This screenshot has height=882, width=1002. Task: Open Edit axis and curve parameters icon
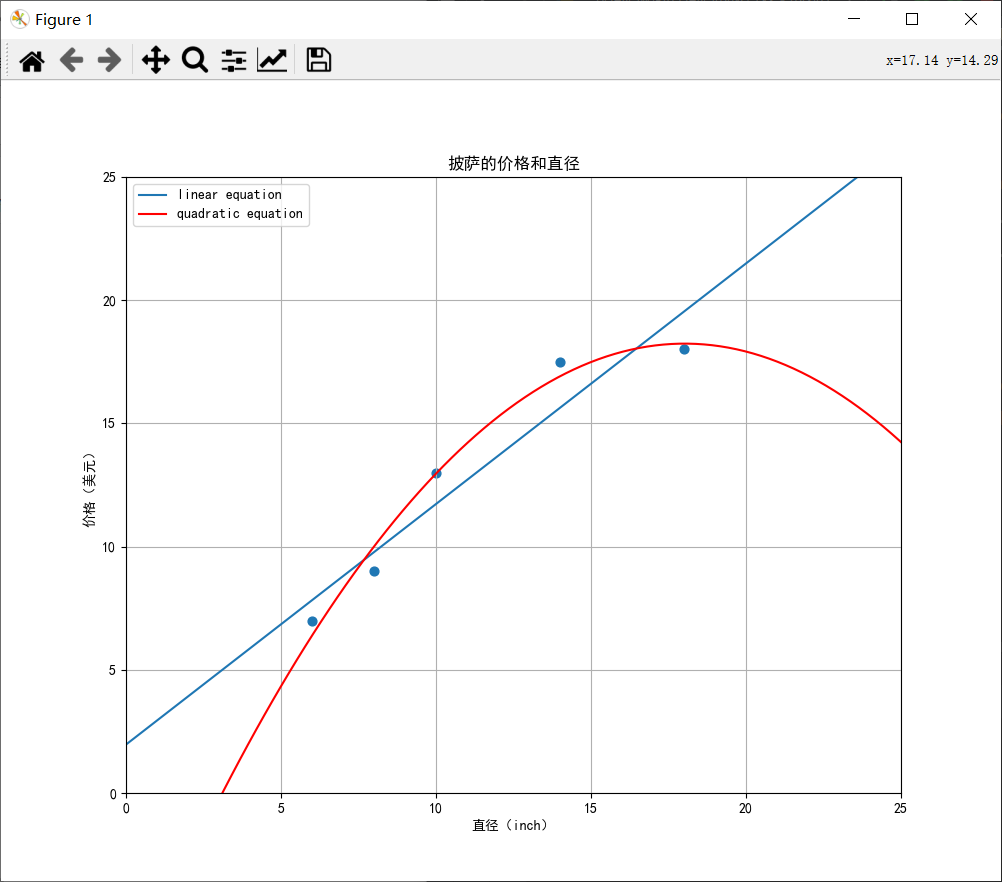(272, 60)
